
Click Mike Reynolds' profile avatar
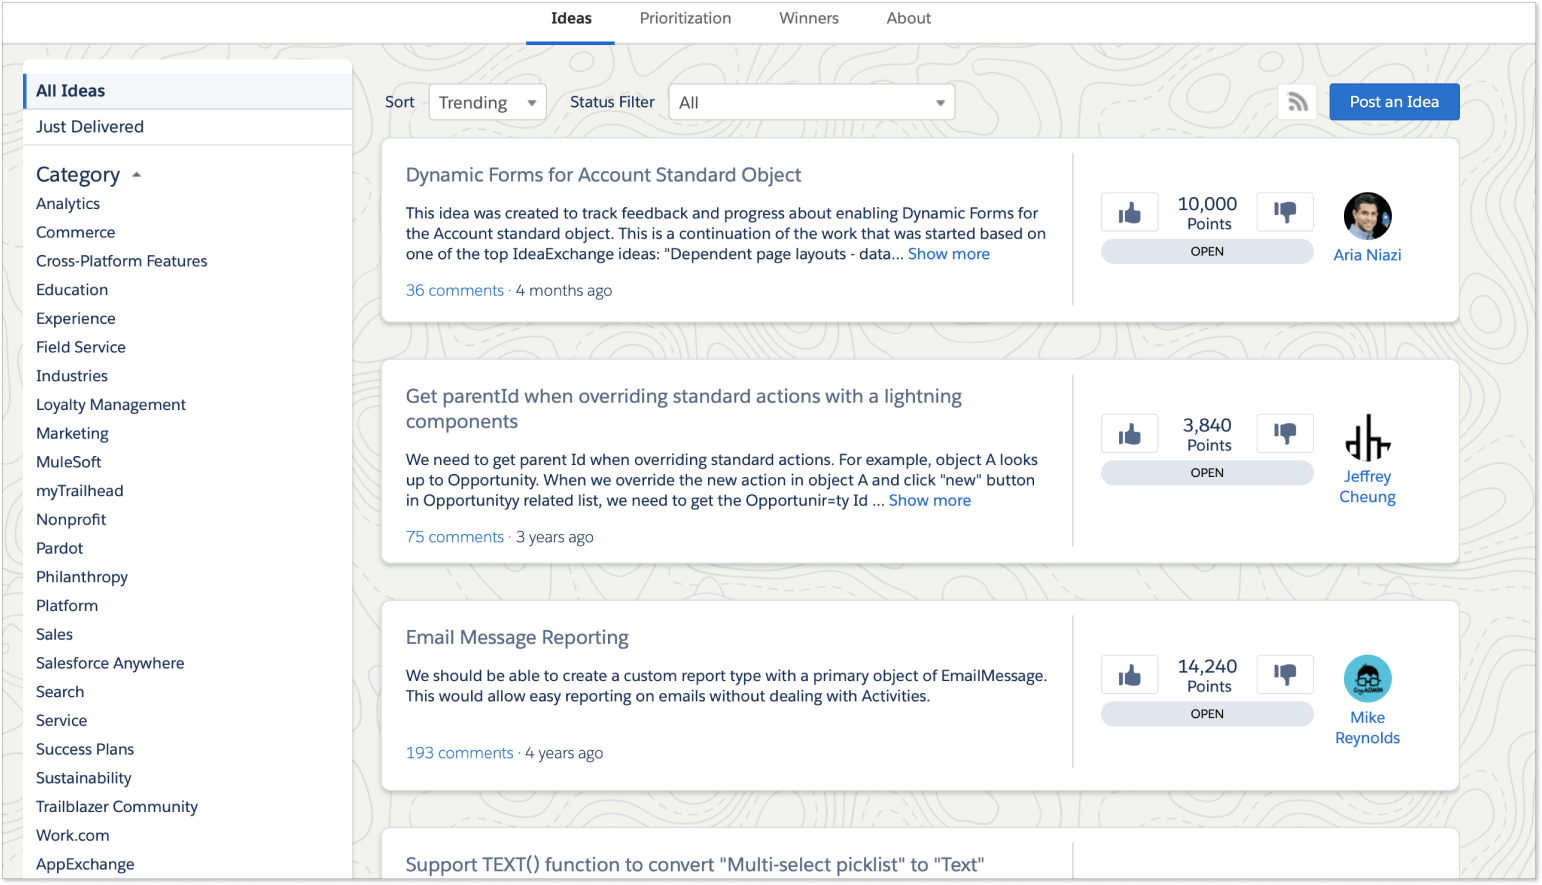1367,679
